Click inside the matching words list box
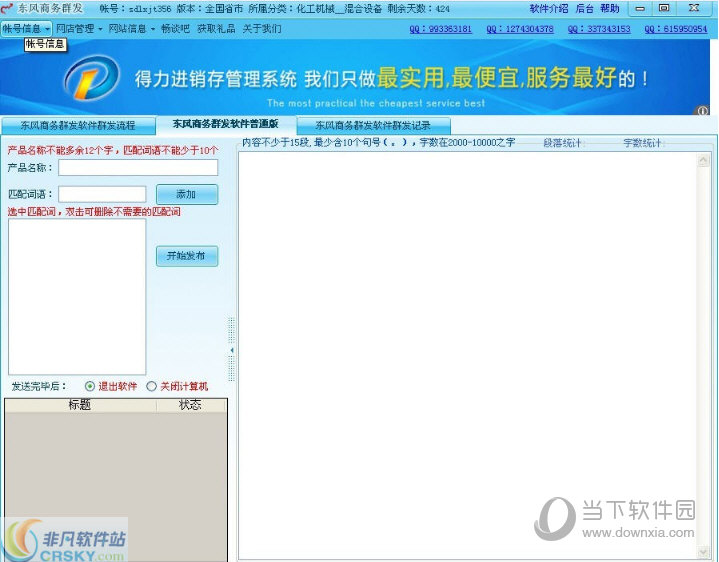 pyautogui.click(x=77, y=297)
